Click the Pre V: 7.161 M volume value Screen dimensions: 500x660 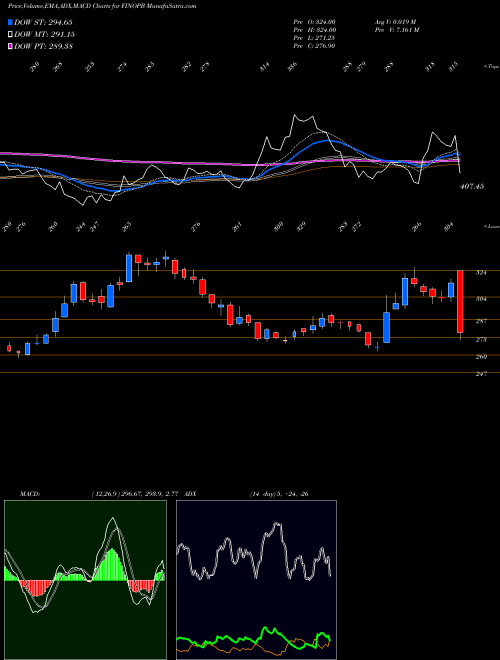tap(396, 30)
